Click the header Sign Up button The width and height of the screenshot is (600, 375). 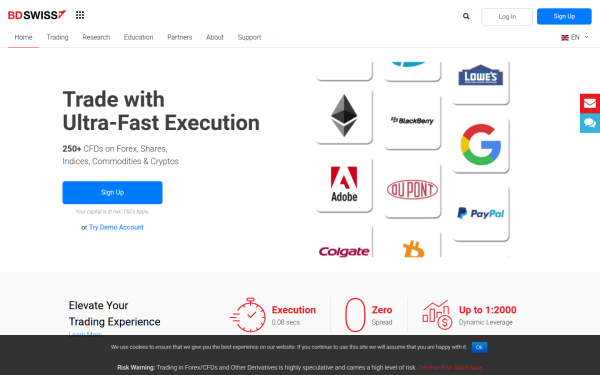(x=564, y=16)
